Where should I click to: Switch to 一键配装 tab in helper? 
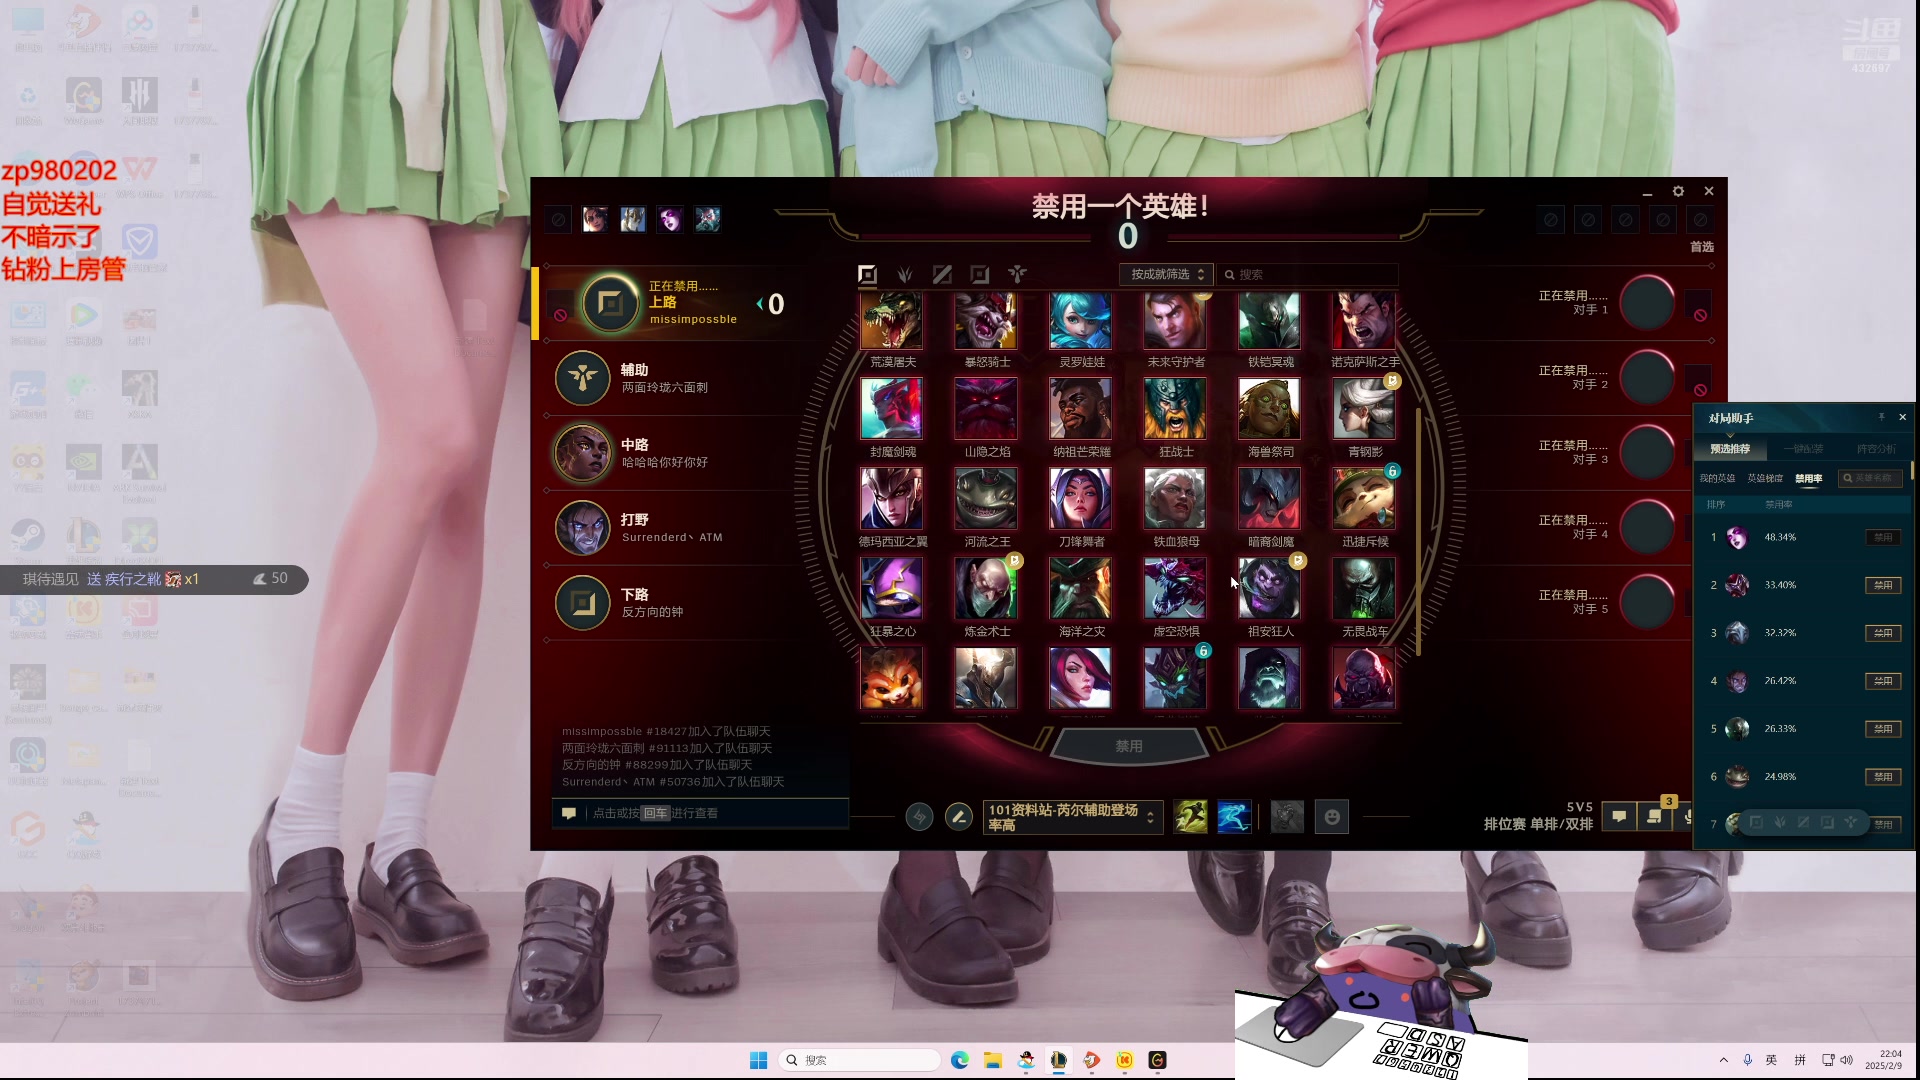(1803, 449)
